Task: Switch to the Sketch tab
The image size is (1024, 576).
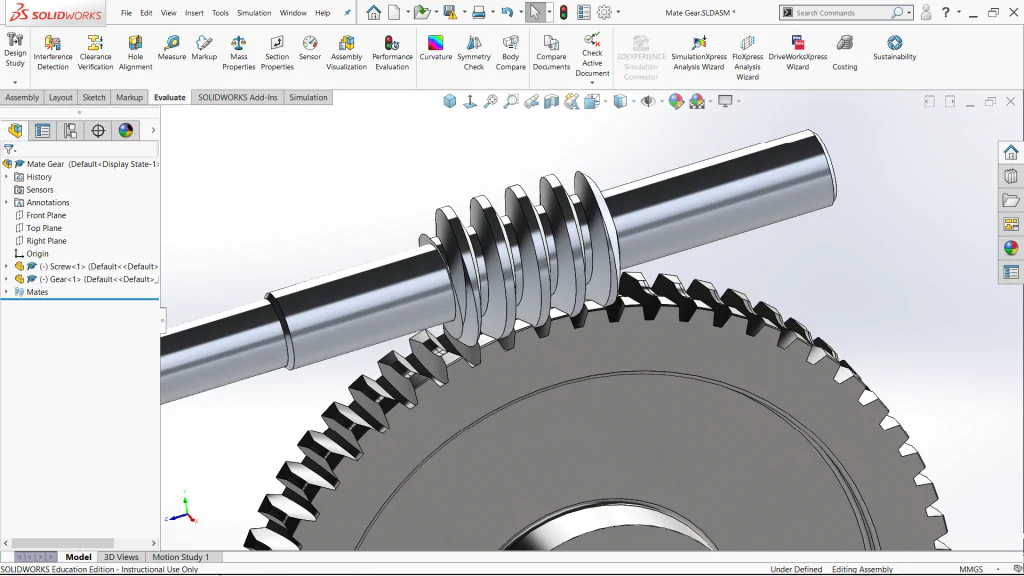Action: [x=93, y=97]
